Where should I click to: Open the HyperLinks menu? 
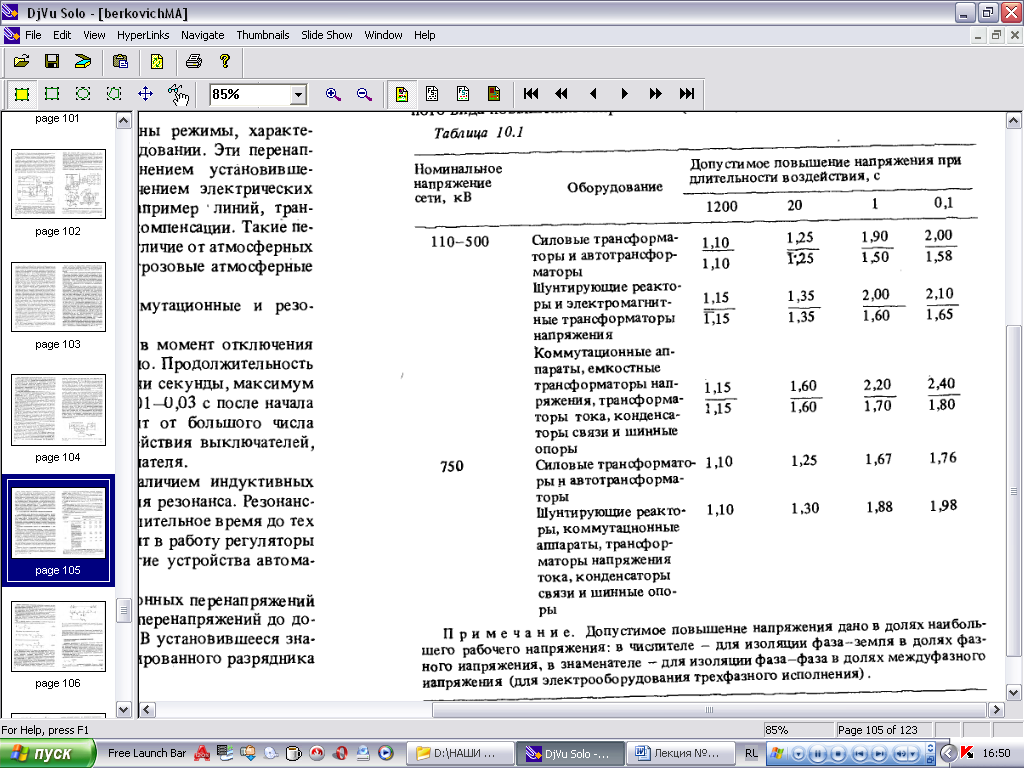coord(143,35)
